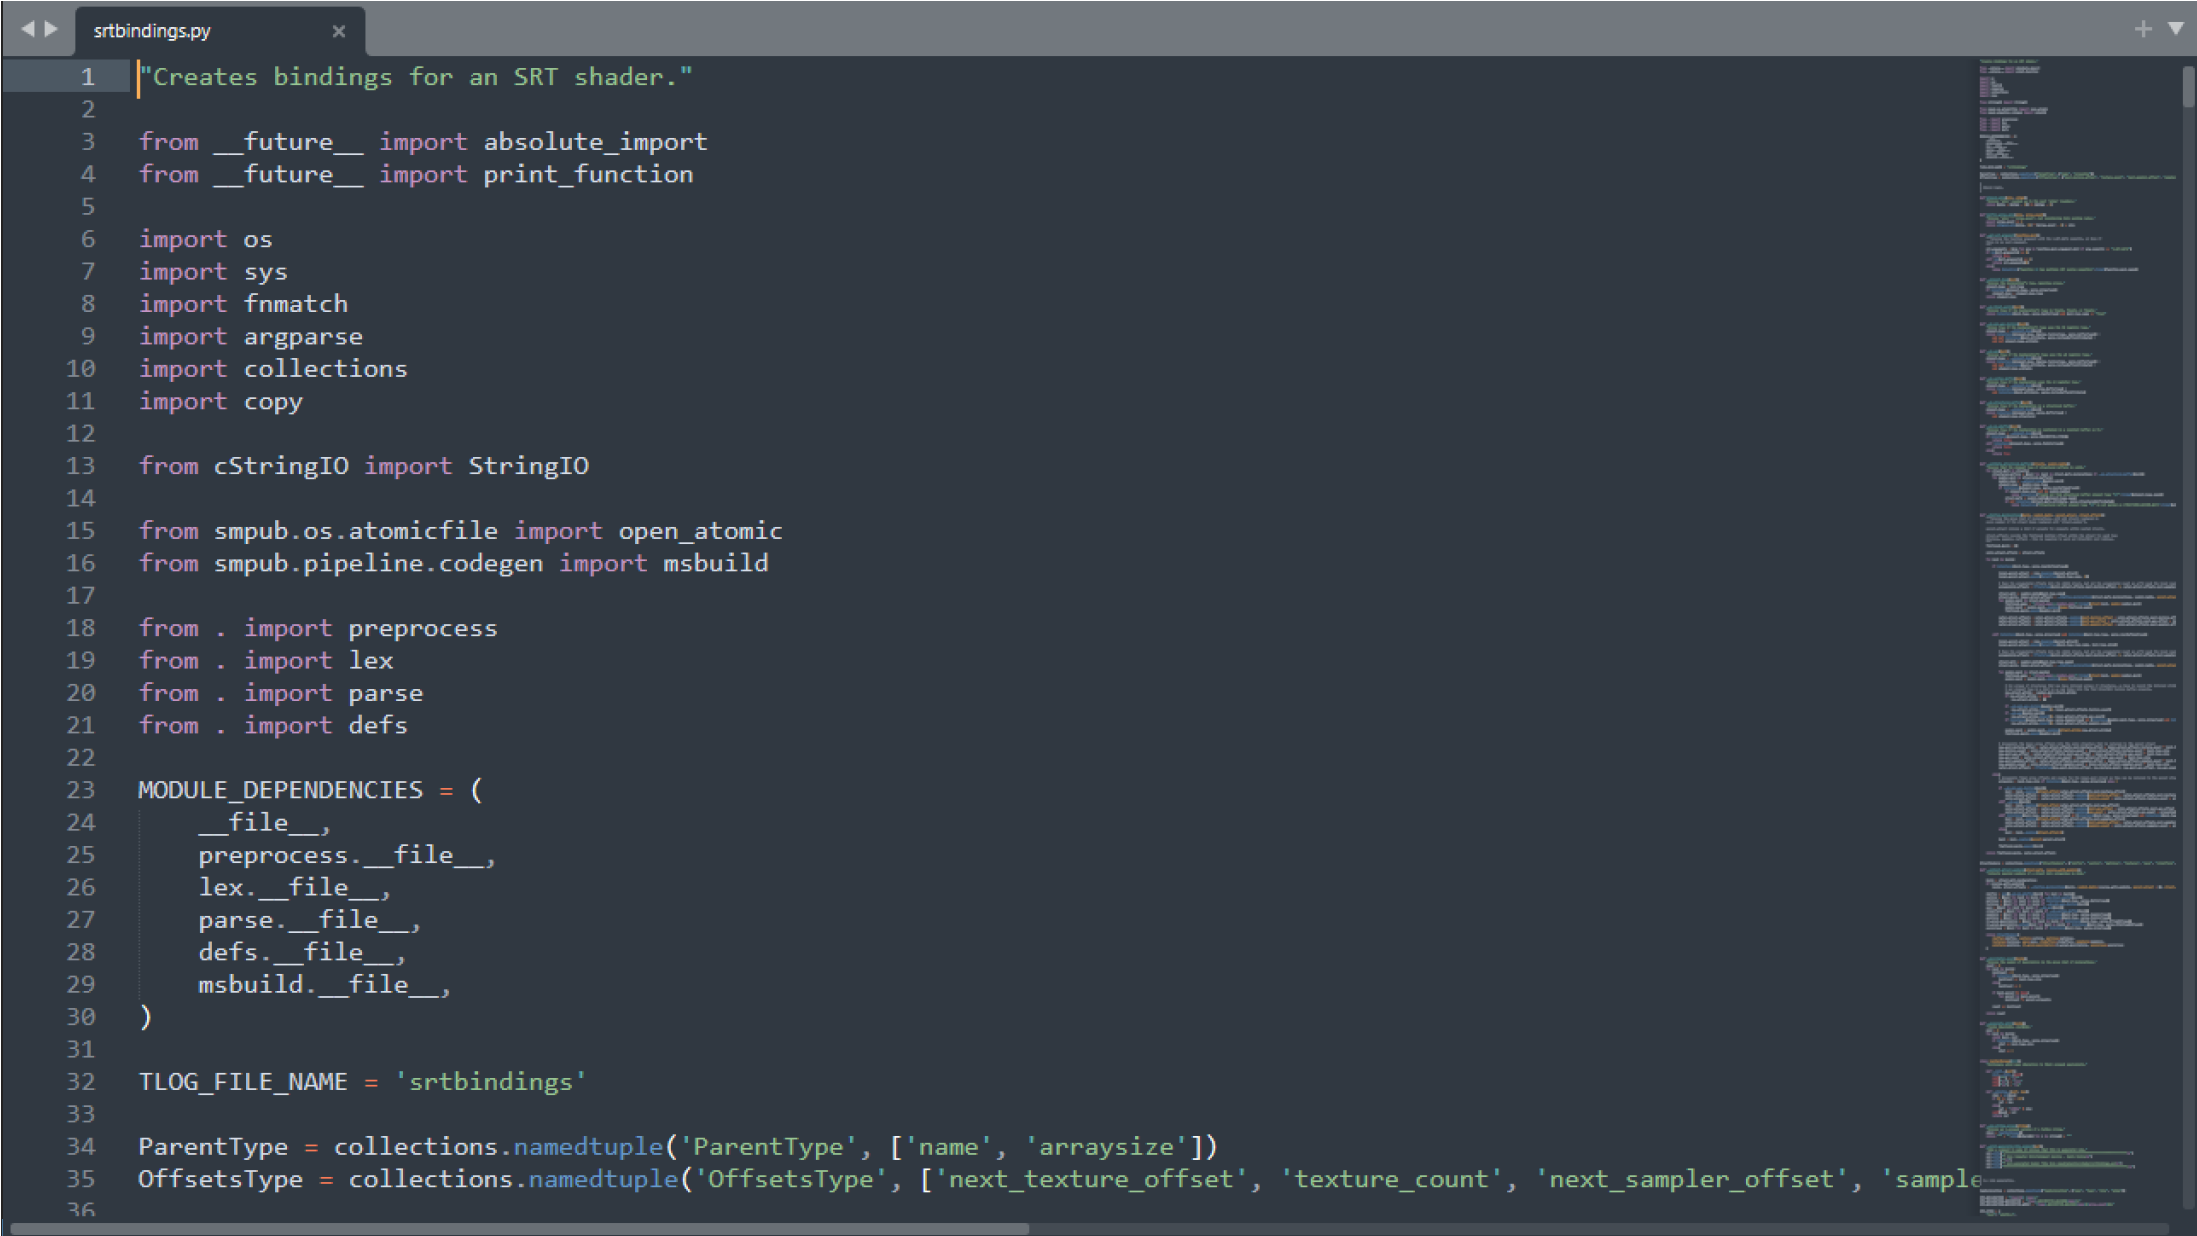Viewport: 2197px width, 1236px height.
Task: Click the back tab navigation arrow
Action: point(27,29)
